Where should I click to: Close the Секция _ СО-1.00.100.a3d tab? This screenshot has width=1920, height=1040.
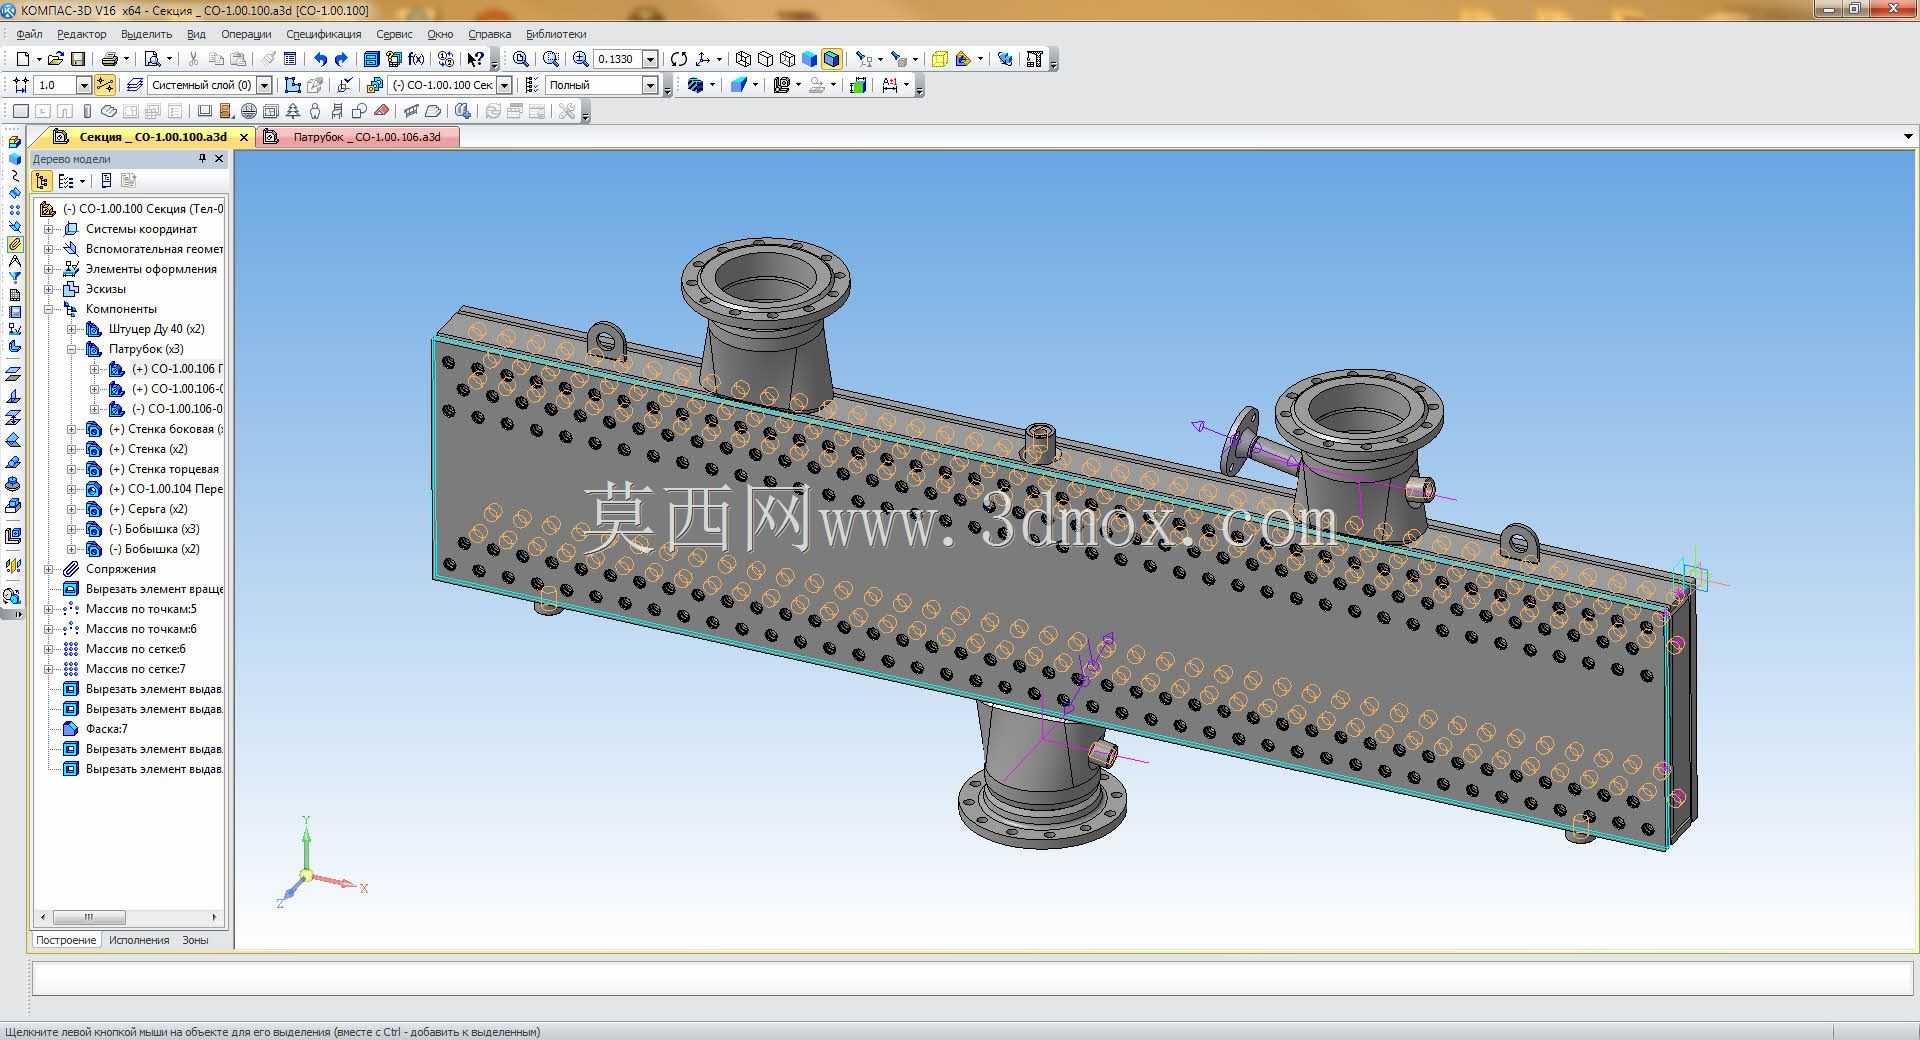point(244,137)
